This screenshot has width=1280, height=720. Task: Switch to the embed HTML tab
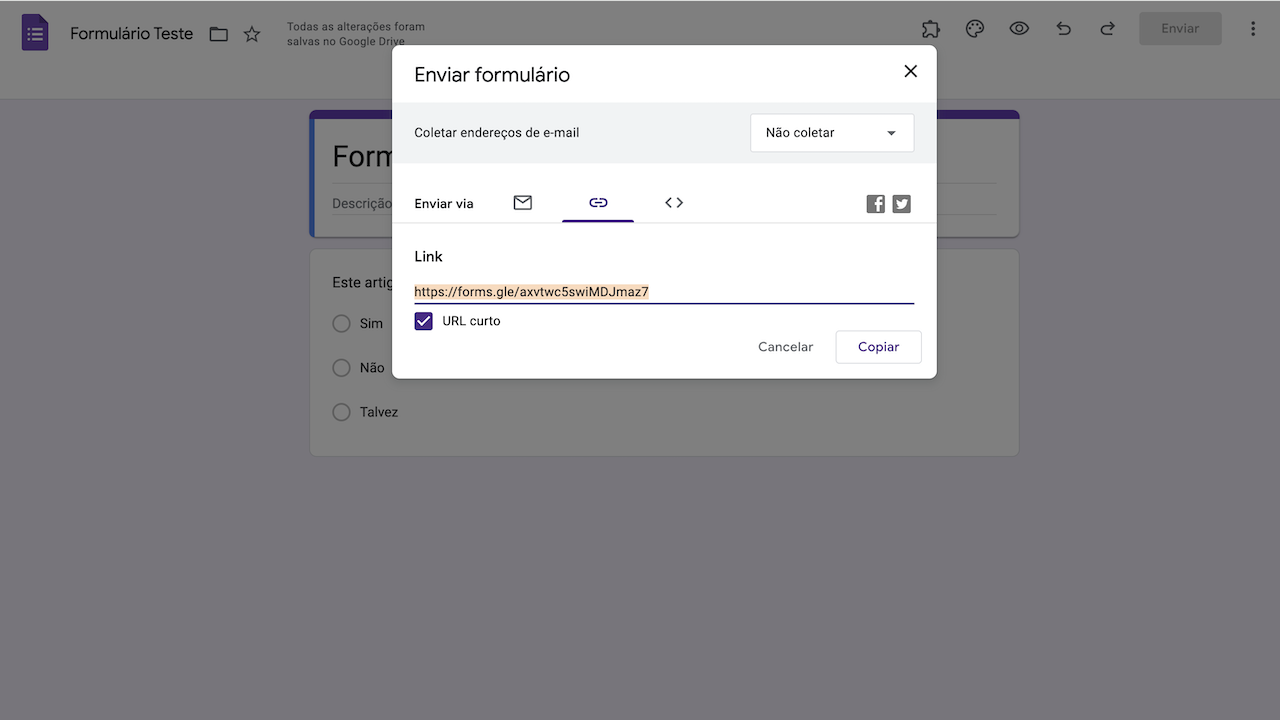click(674, 203)
